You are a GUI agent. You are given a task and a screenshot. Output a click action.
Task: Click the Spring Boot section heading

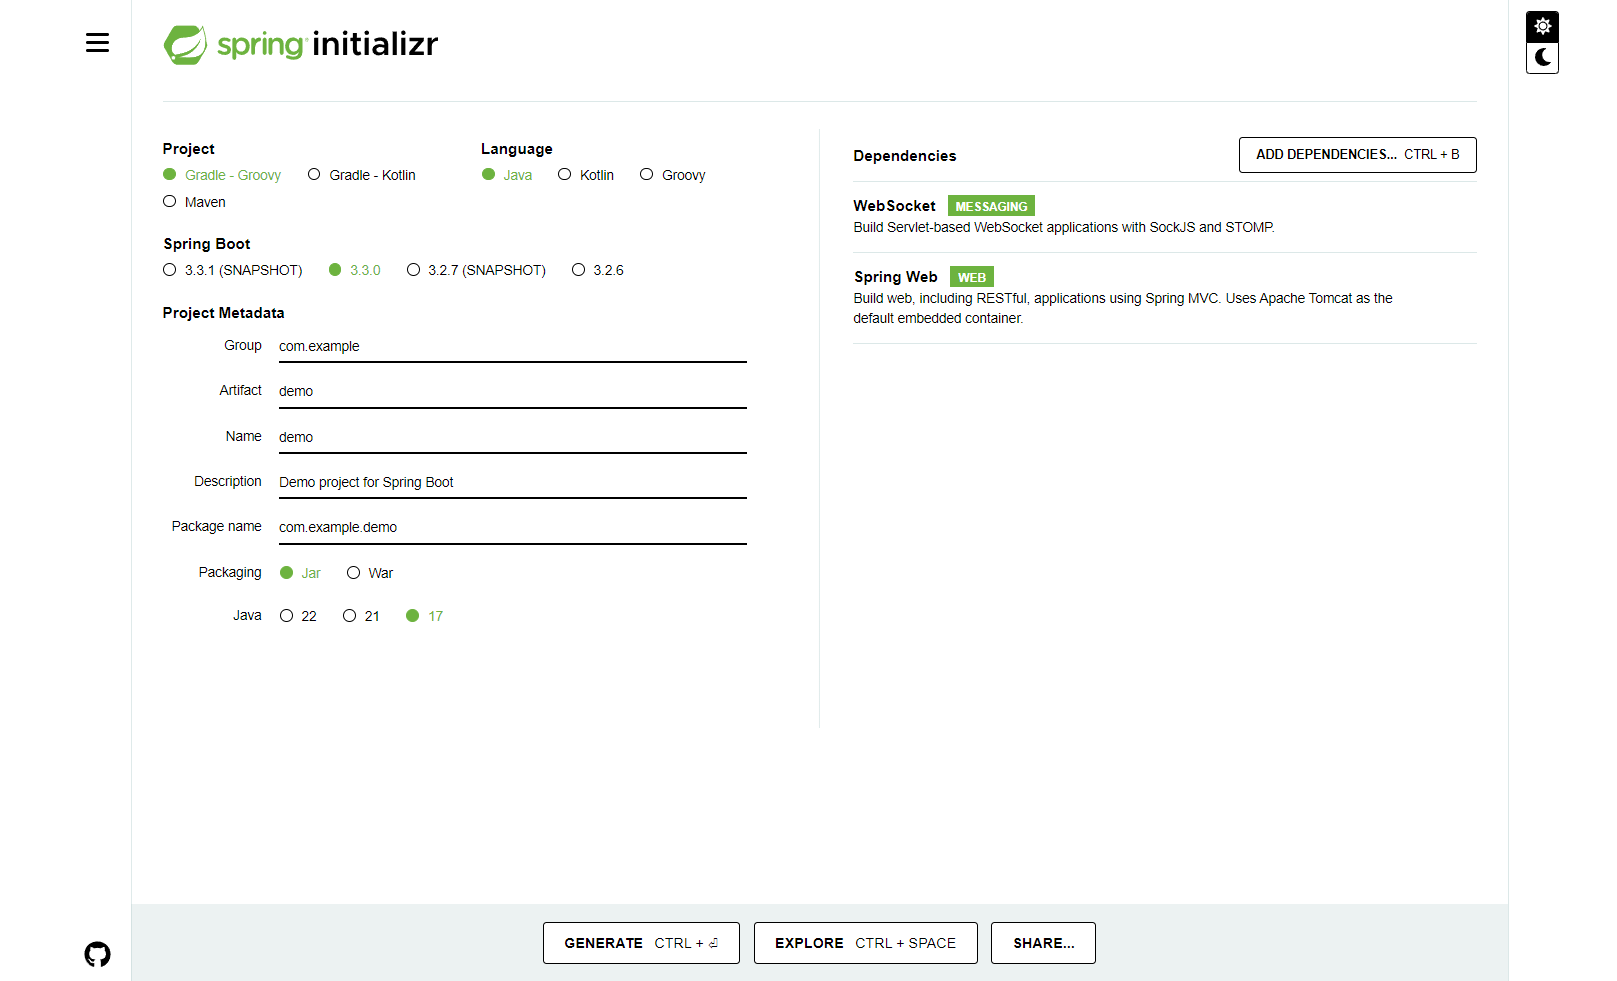click(x=207, y=244)
